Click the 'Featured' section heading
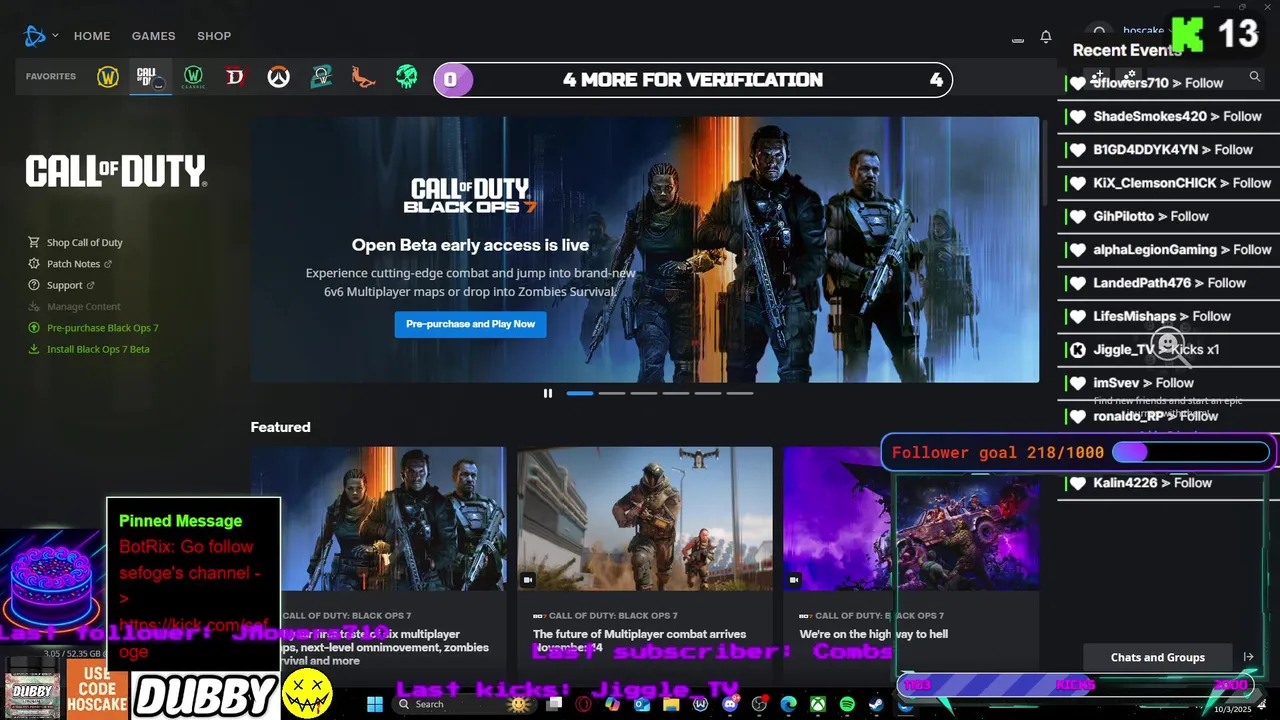The height and width of the screenshot is (720, 1280). pyautogui.click(x=280, y=427)
